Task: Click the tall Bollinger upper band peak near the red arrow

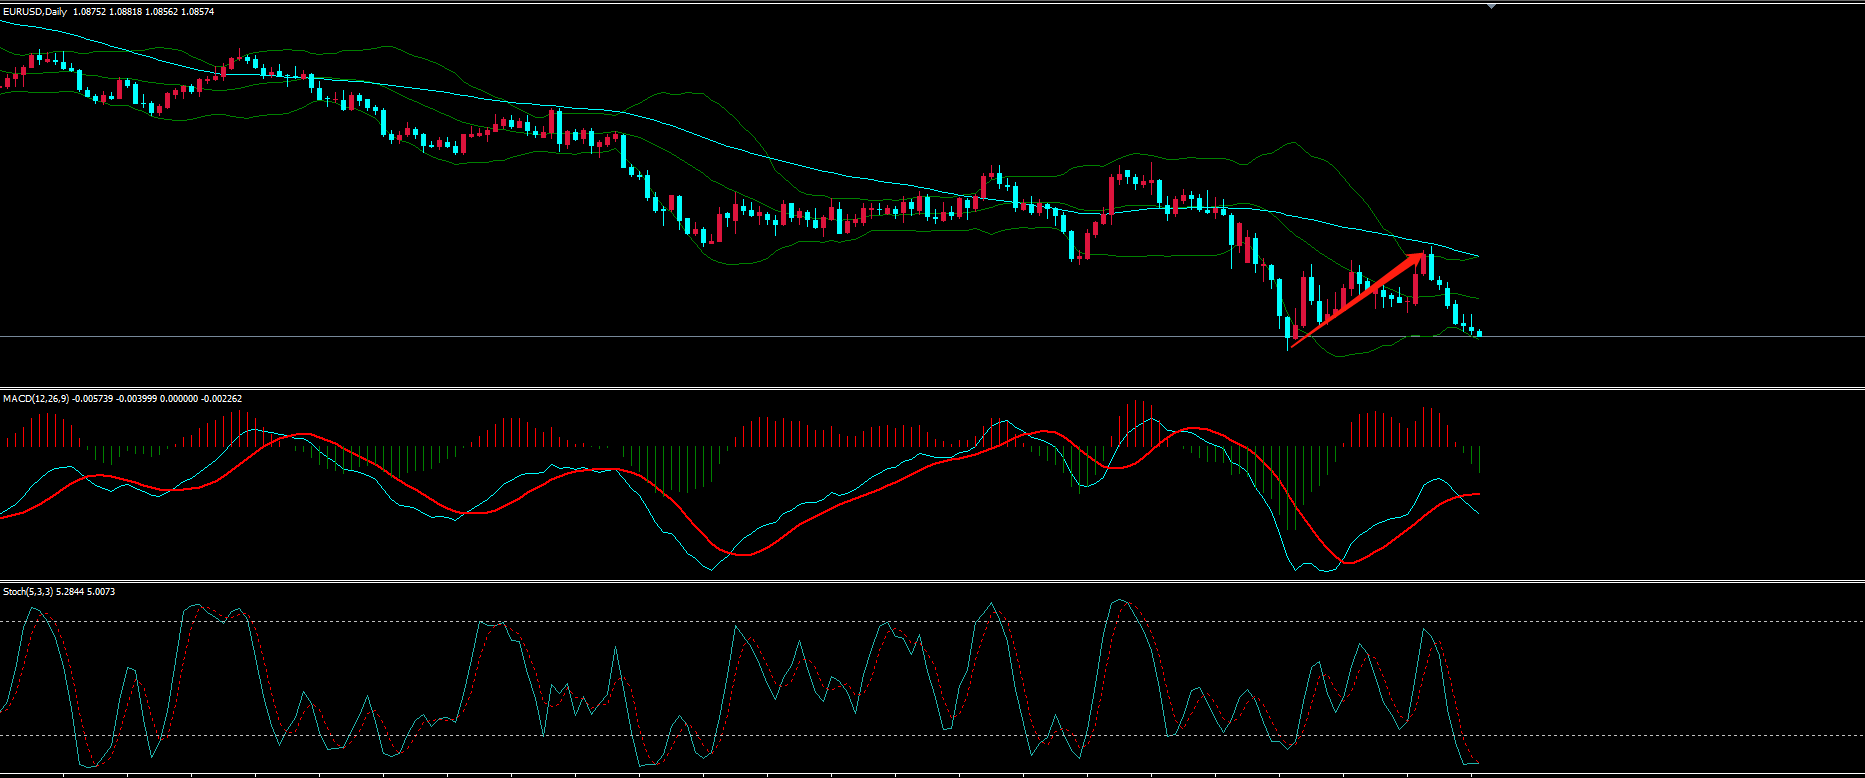Action: point(1292,143)
